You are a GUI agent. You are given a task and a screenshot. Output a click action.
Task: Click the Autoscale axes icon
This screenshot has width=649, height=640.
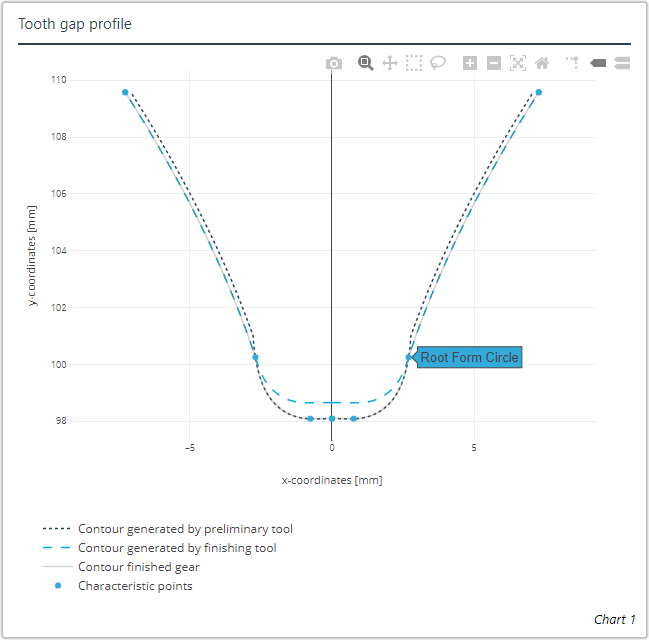[x=518, y=63]
